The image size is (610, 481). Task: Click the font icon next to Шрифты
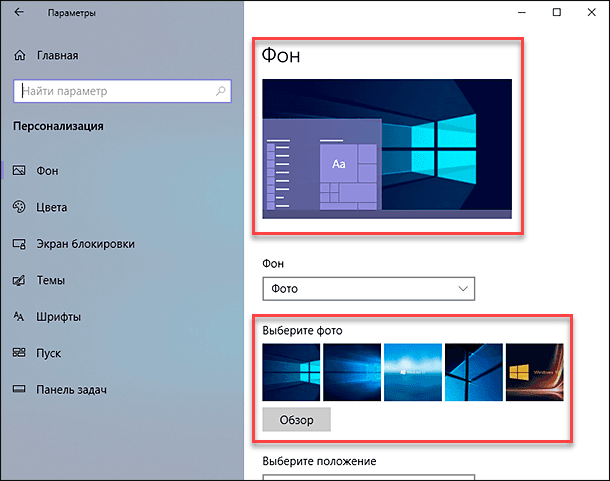click(x=19, y=317)
